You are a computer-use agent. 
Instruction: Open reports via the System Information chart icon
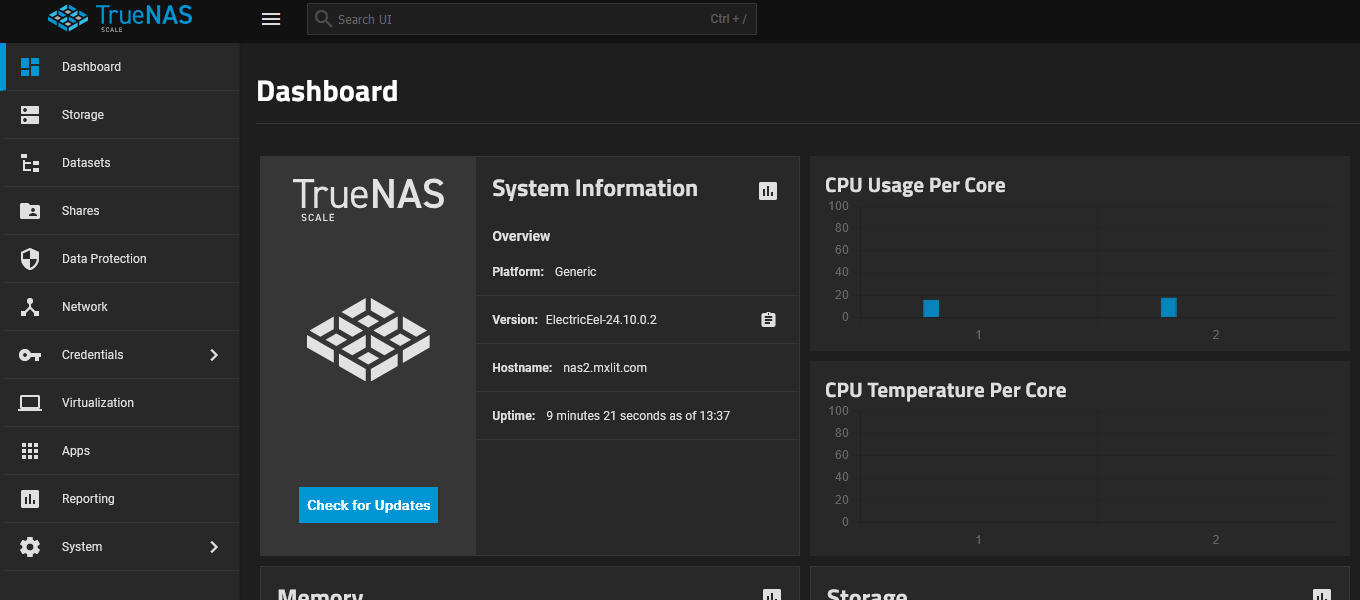pos(768,190)
